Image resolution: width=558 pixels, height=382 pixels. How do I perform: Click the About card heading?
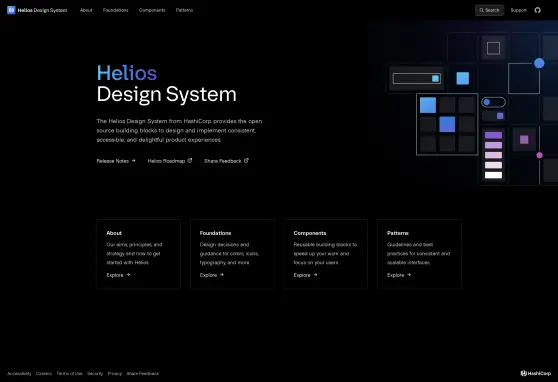point(114,233)
